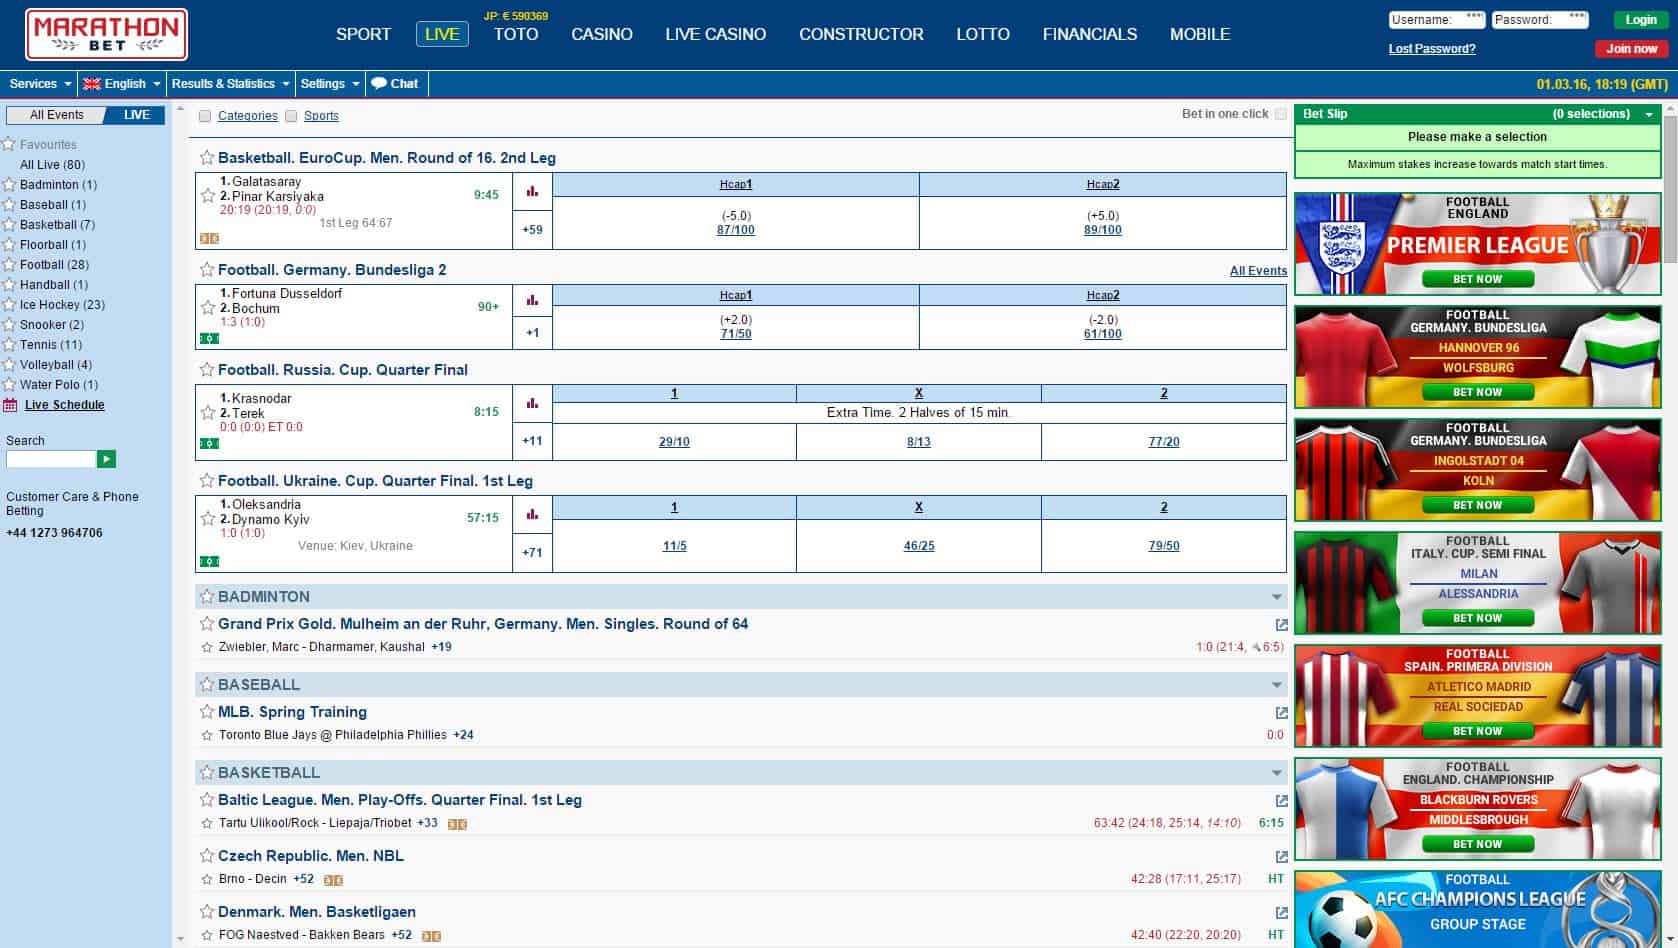Click the Marathon Bet logo
Screen dimensions: 1678x948
pyautogui.click(x=106, y=35)
